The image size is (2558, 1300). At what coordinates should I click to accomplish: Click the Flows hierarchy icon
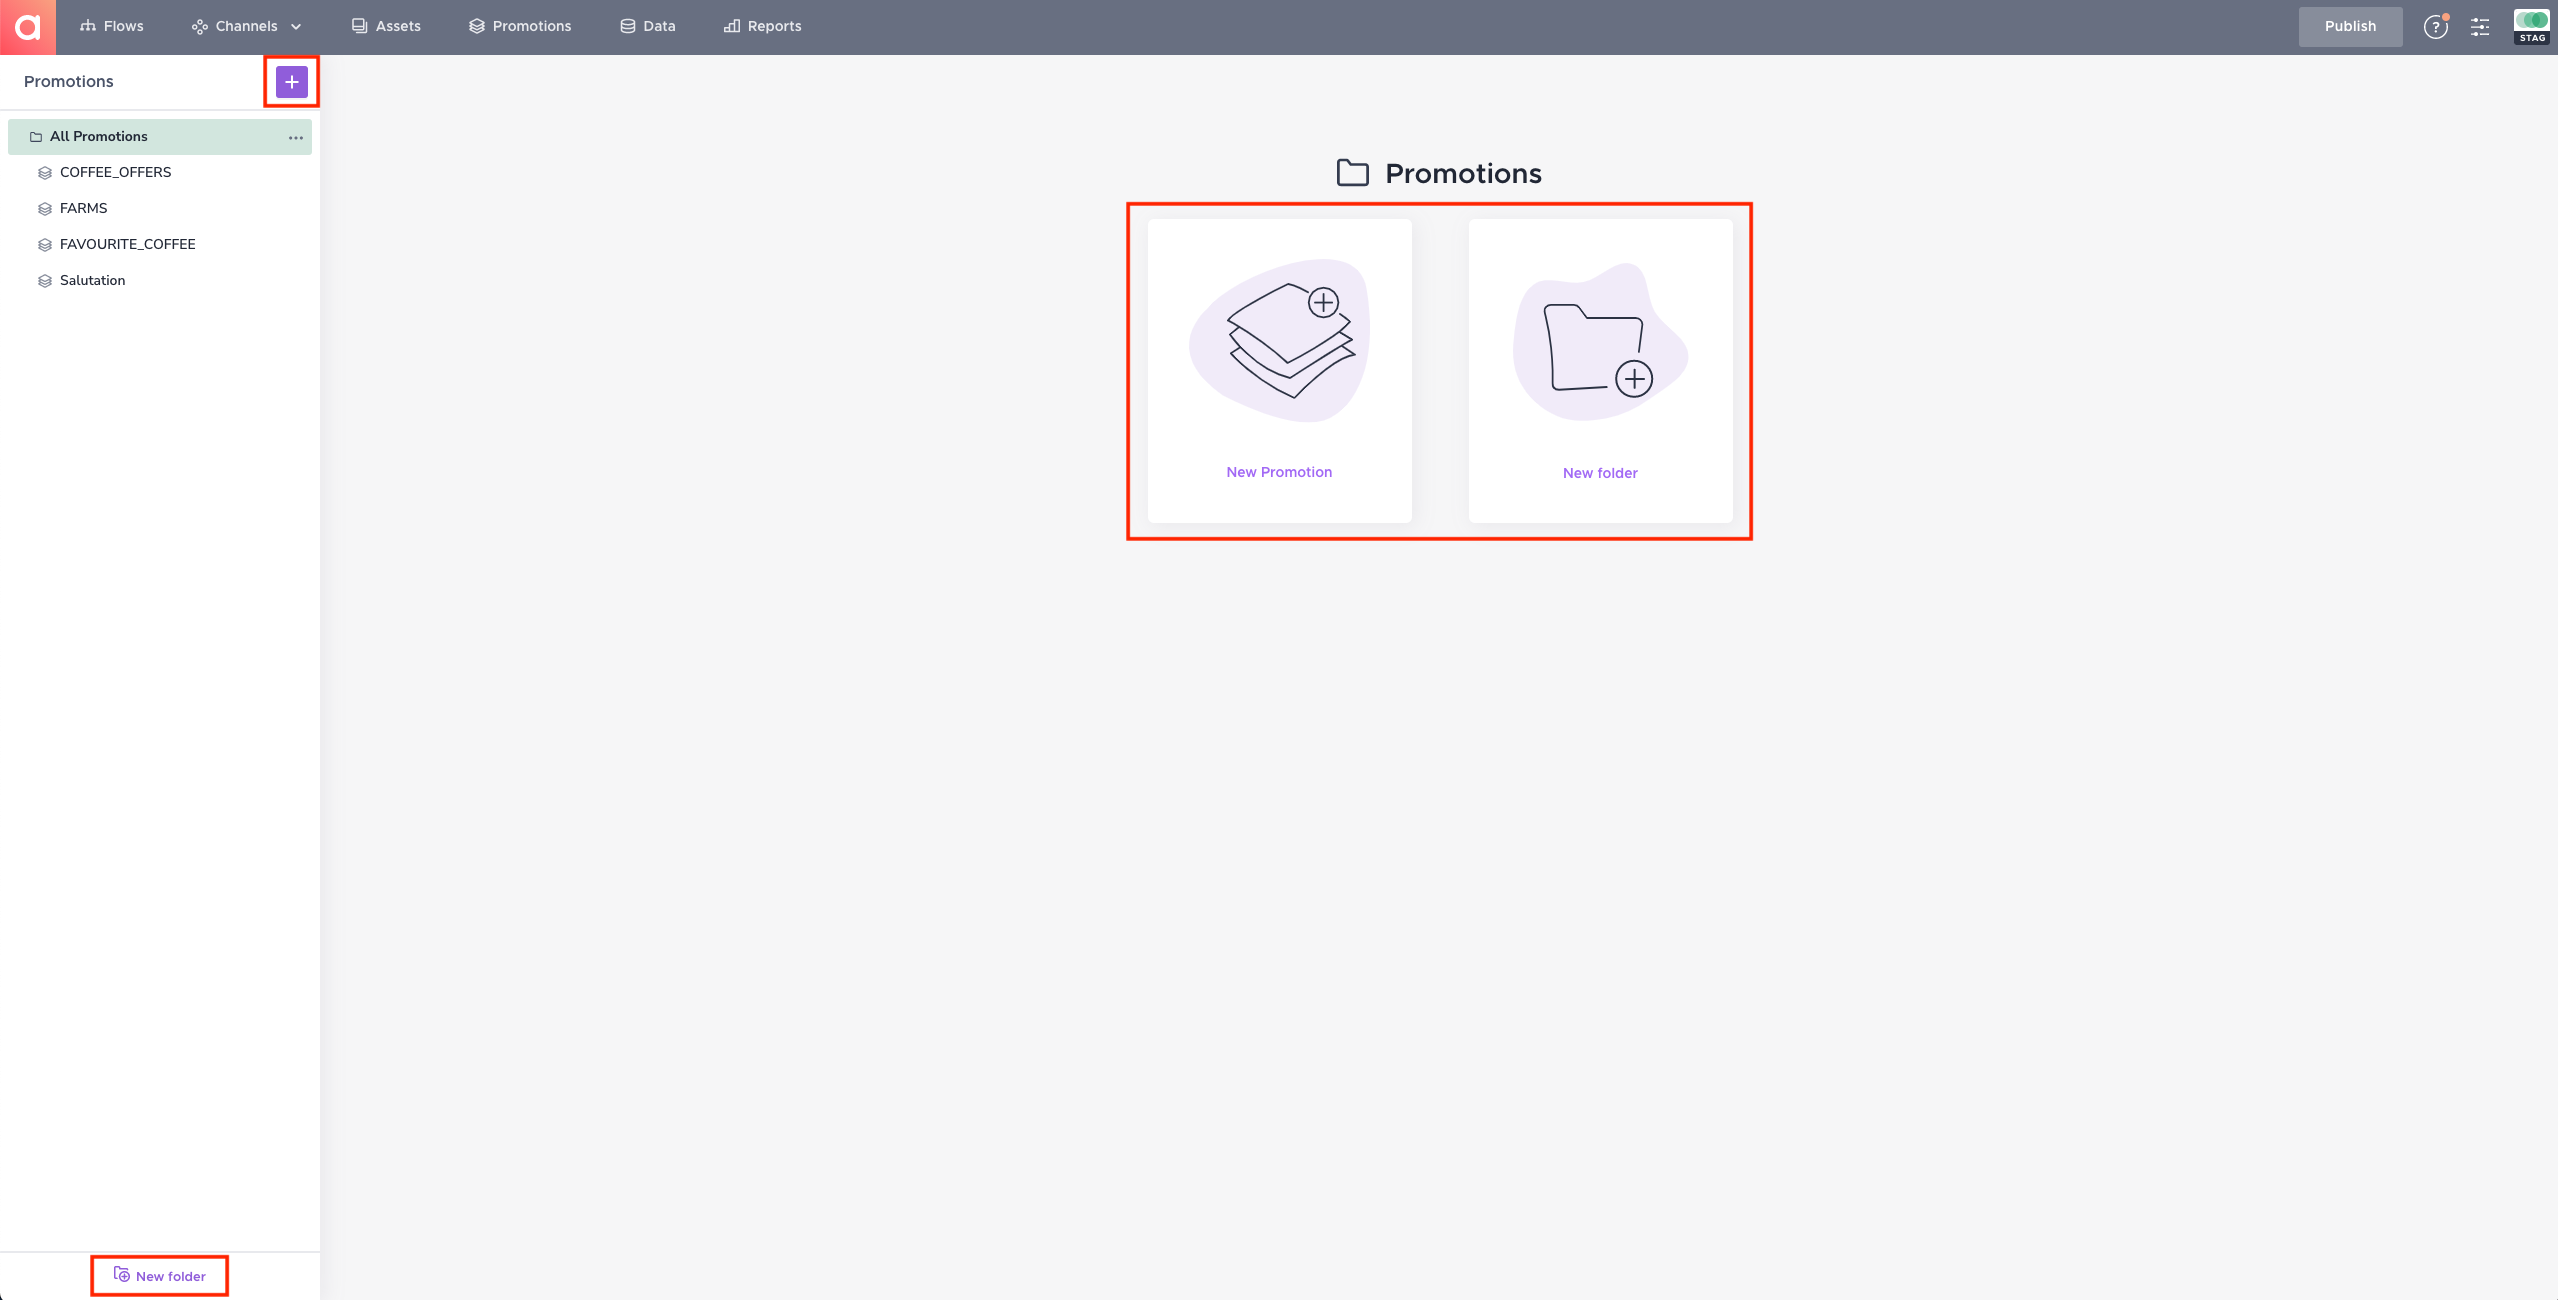pyautogui.click(x=88, y=26)
